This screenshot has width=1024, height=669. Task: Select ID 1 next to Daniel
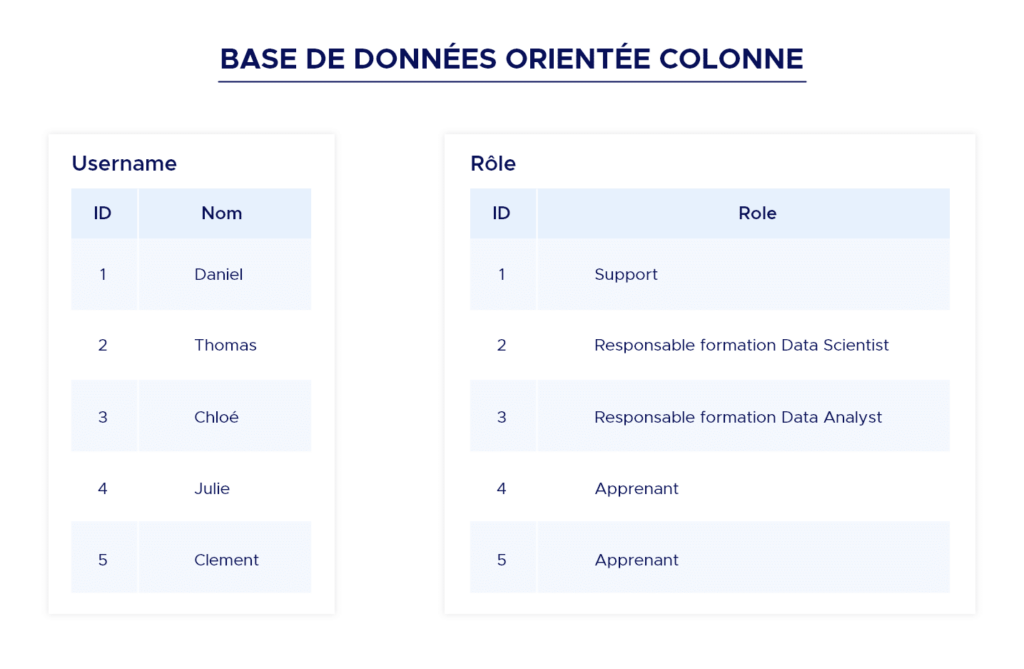point(102,274)
